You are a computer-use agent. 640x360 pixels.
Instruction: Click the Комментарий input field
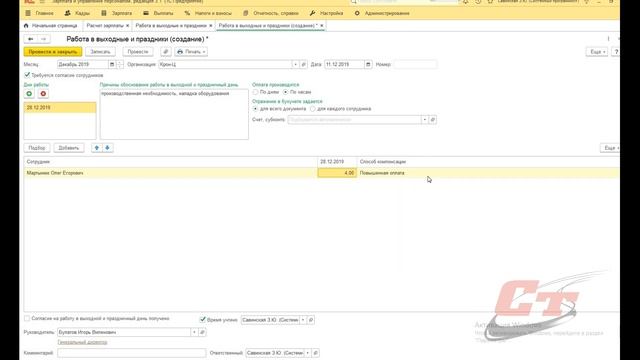pos(131,353)
